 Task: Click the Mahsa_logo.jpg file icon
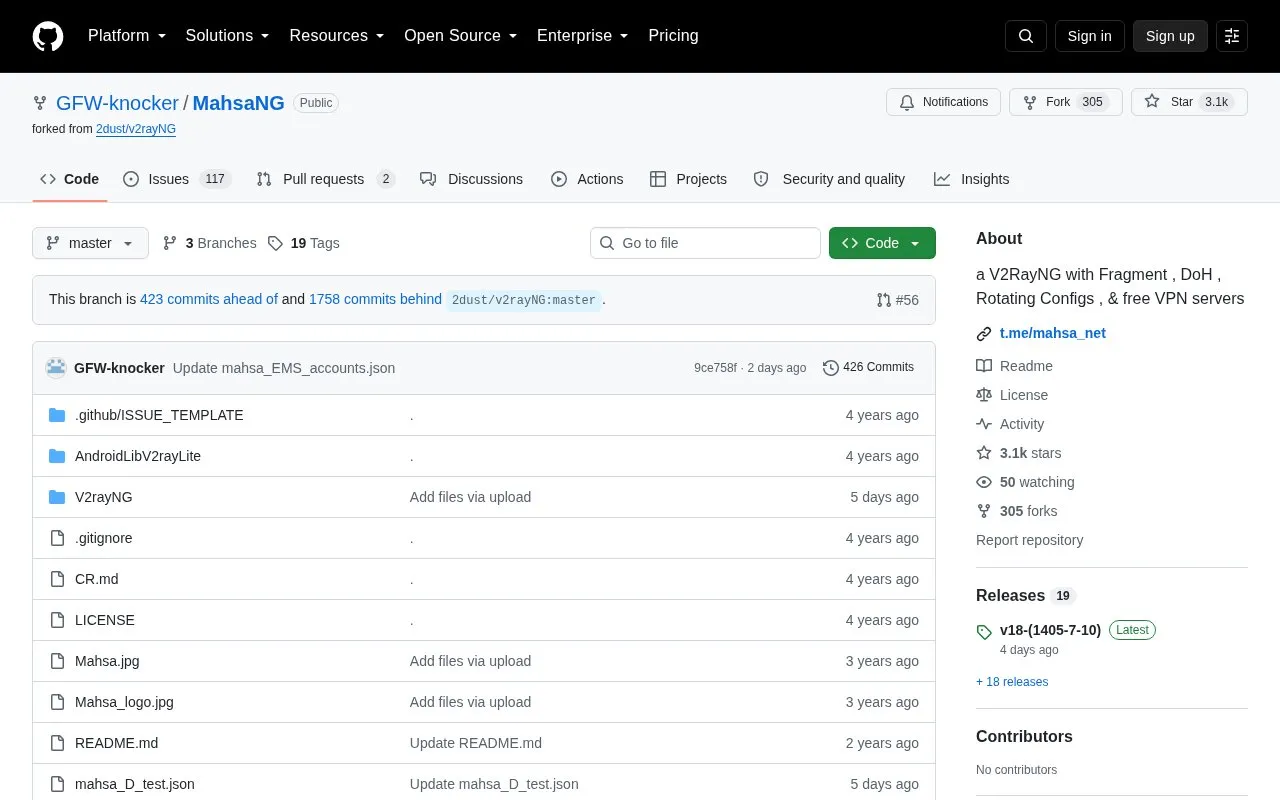[57, 702]
